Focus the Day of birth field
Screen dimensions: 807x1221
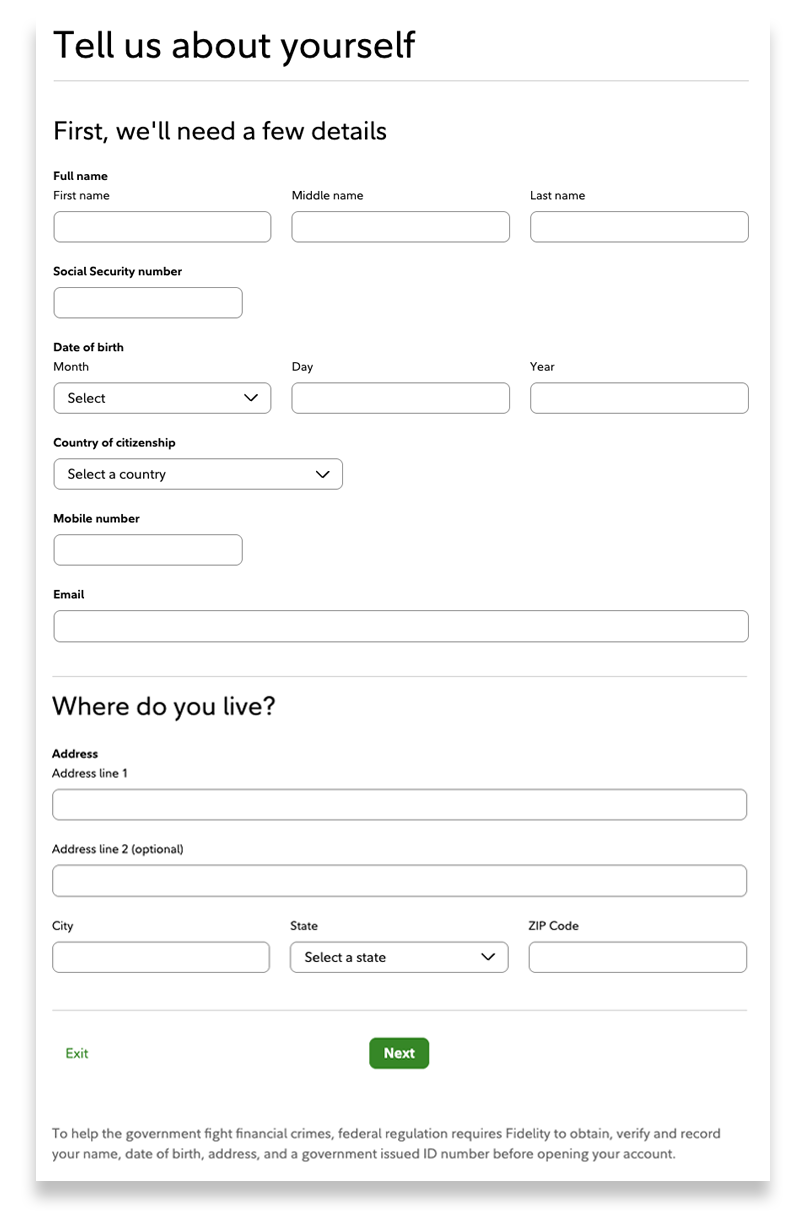400,398
